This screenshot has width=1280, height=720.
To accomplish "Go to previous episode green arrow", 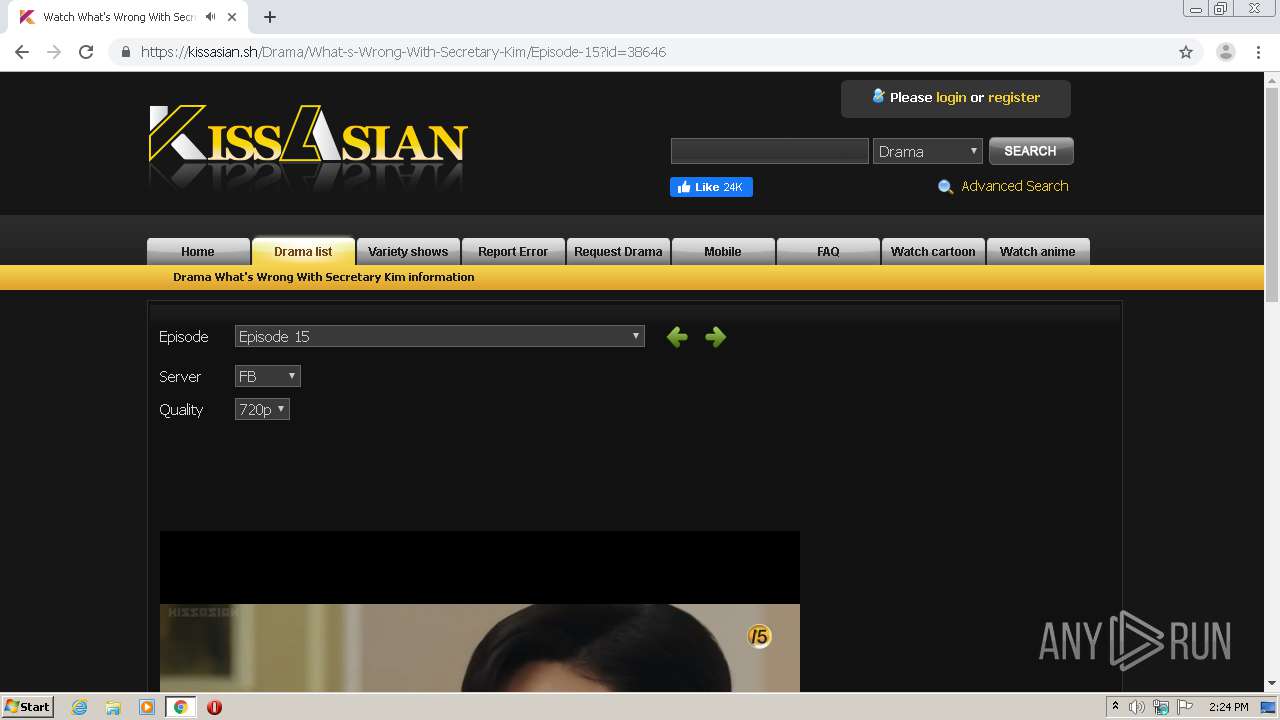I will (677, 337).
